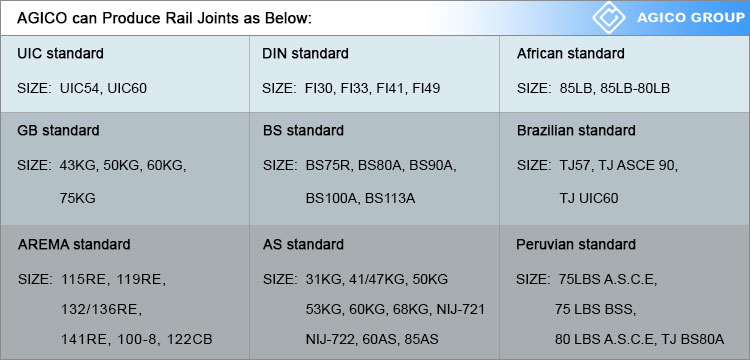This screenshot has width=750, height=360.
Task: Click the TJ UIC60 size entry
Action: pos(589,198)
